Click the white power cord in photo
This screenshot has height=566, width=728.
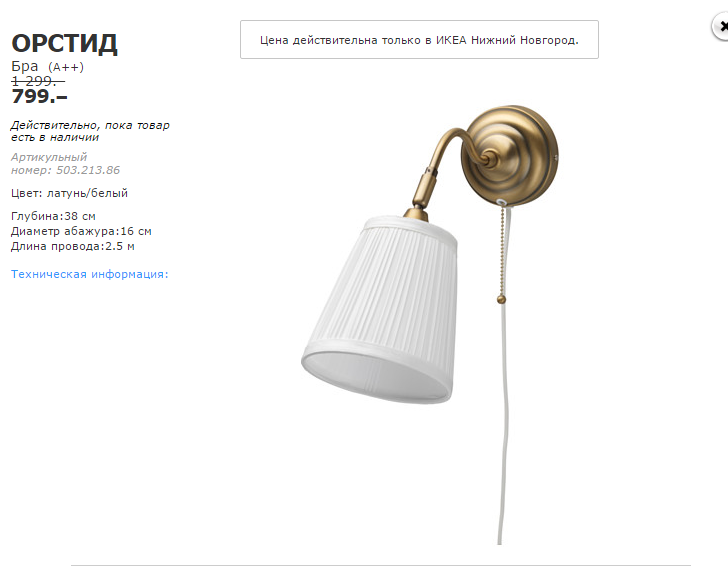click(504, 418)
